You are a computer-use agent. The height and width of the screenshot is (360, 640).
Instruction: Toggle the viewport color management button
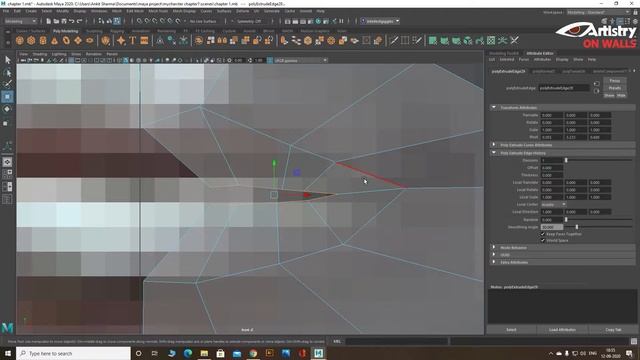[x=270, y=60]
